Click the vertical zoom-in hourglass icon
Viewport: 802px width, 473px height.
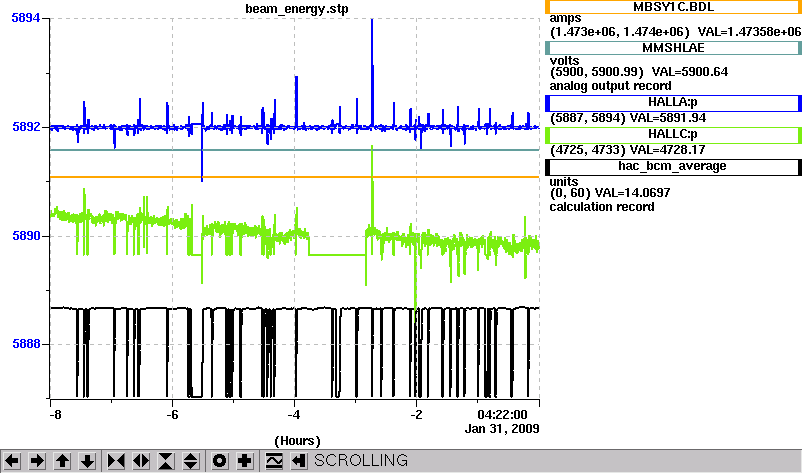(166, 461)
